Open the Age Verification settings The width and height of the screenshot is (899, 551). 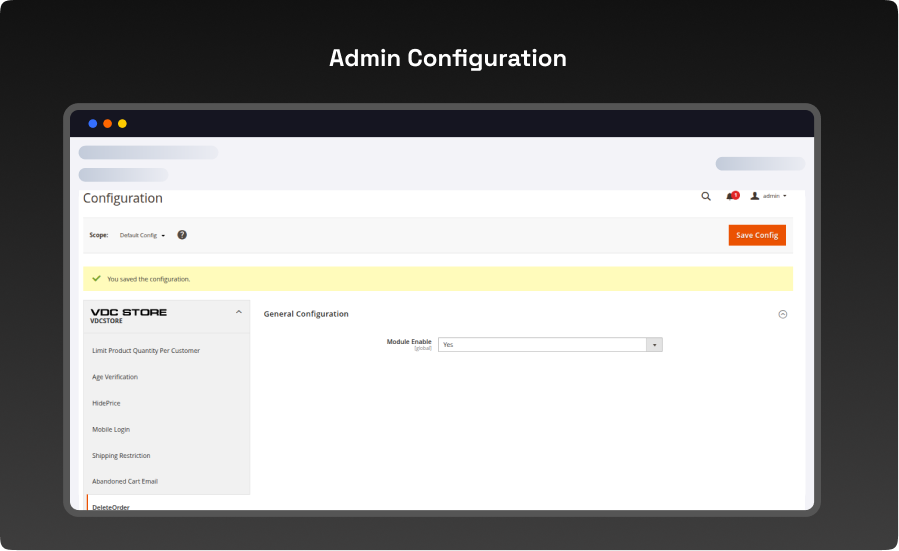(x=115, y=377)
